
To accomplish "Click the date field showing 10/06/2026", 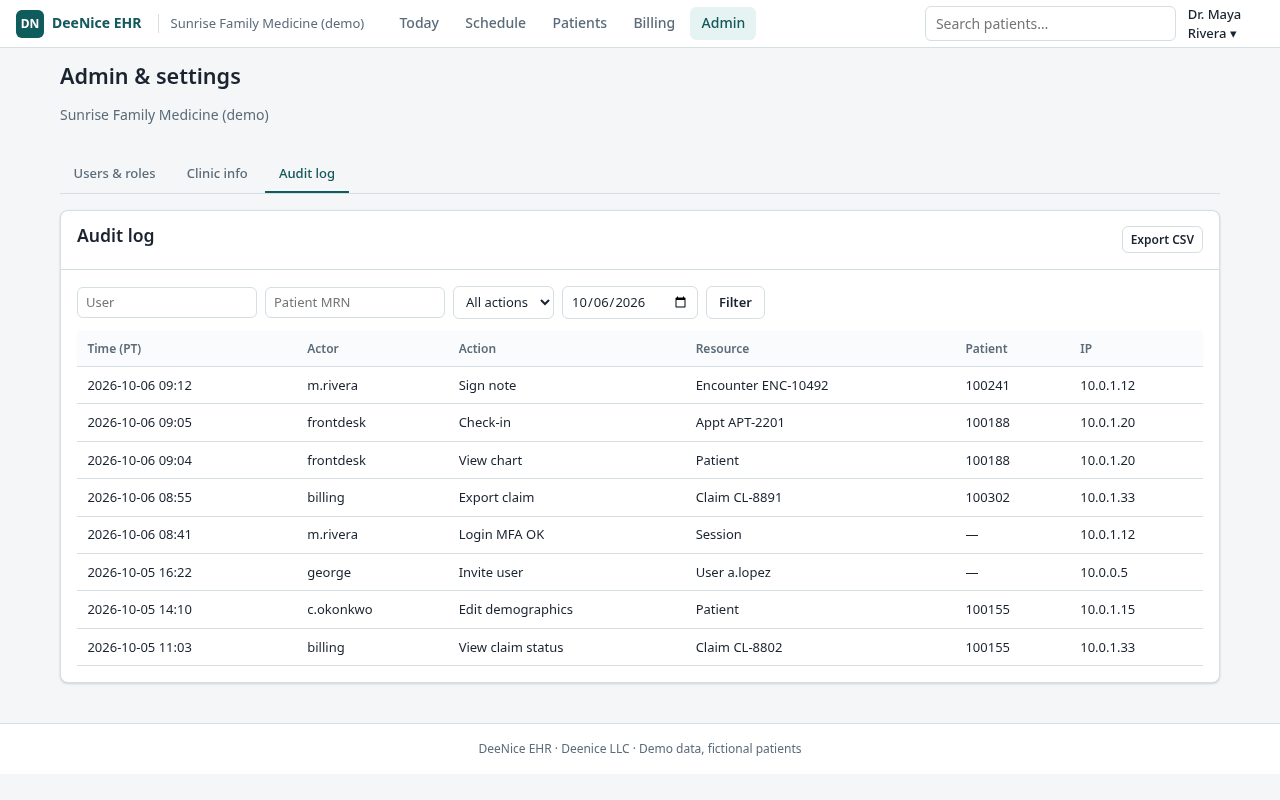I will pyautogui.click(x=630, y=303).
